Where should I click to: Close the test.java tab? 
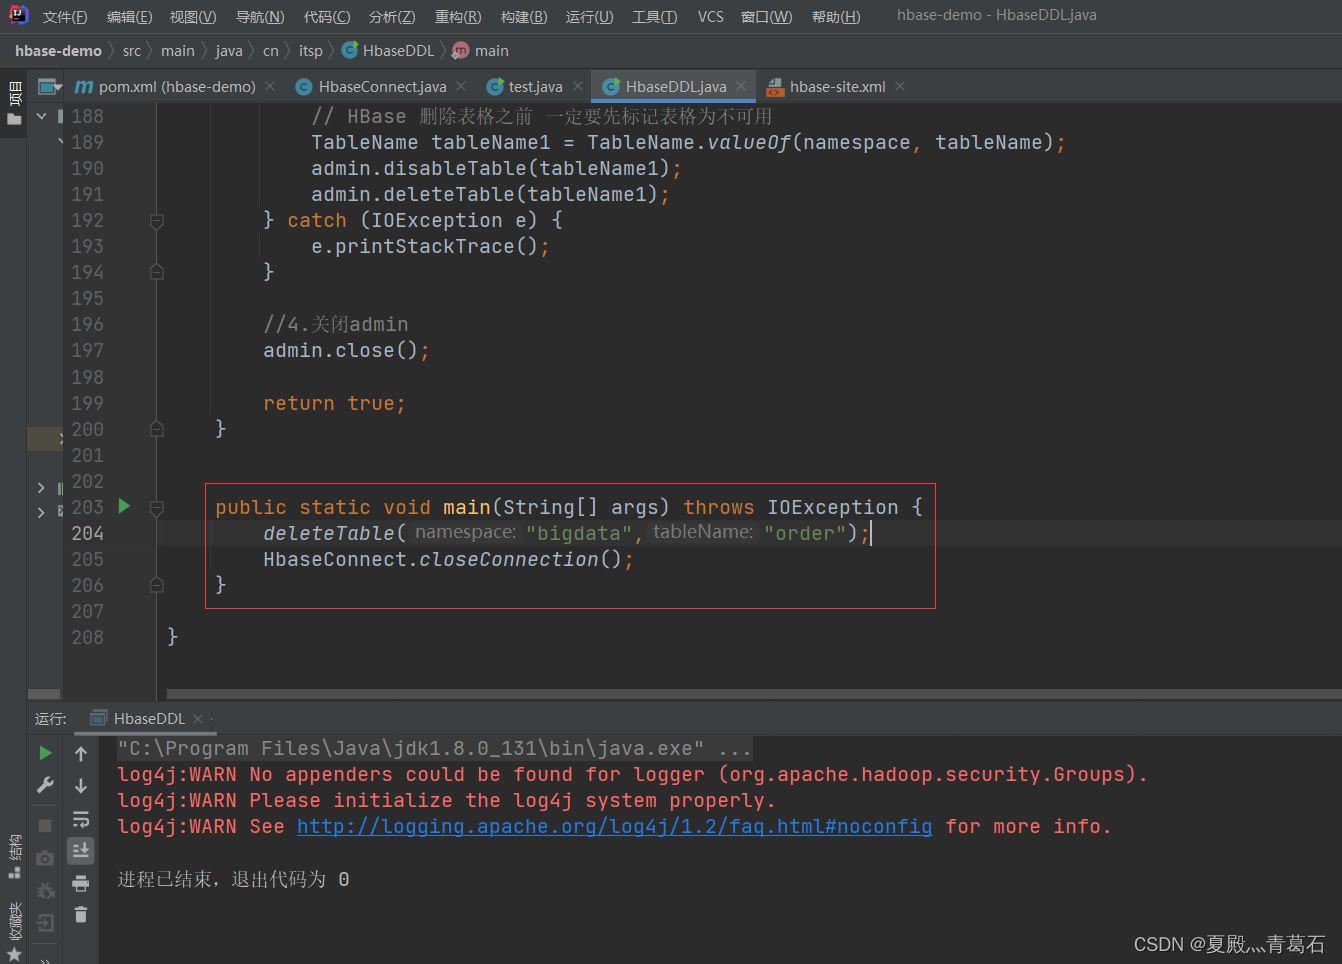577,87
